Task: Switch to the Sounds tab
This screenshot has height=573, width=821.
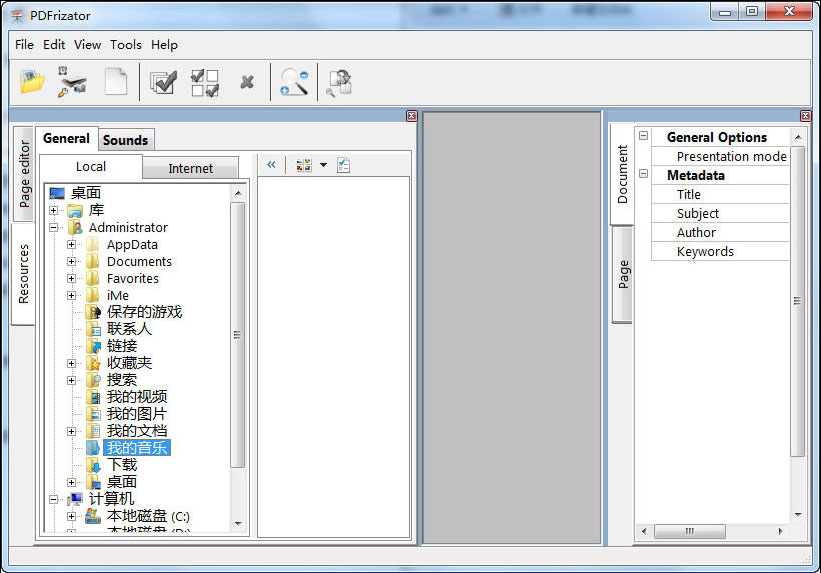Action: pos(126,140)
